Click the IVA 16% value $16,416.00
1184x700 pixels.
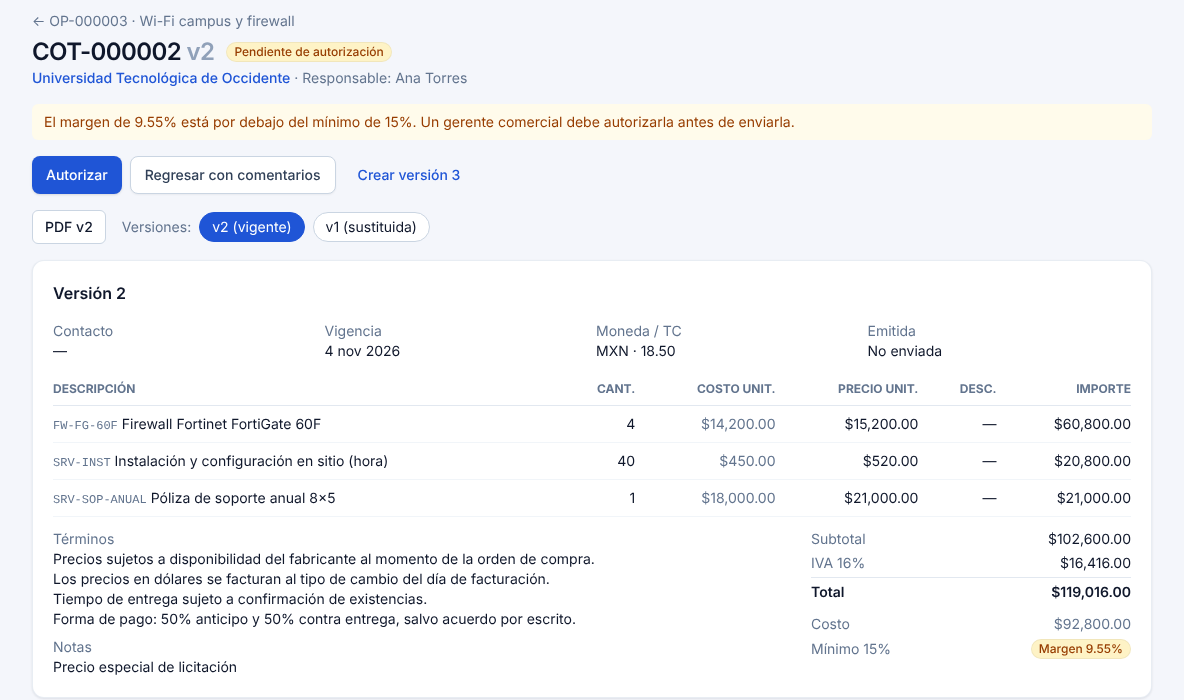pos(1095,563)
